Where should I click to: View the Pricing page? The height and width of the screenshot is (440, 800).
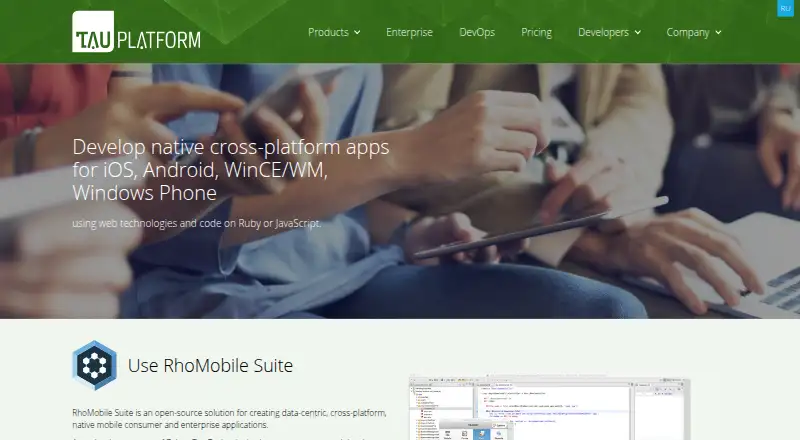tap(536, 32)
